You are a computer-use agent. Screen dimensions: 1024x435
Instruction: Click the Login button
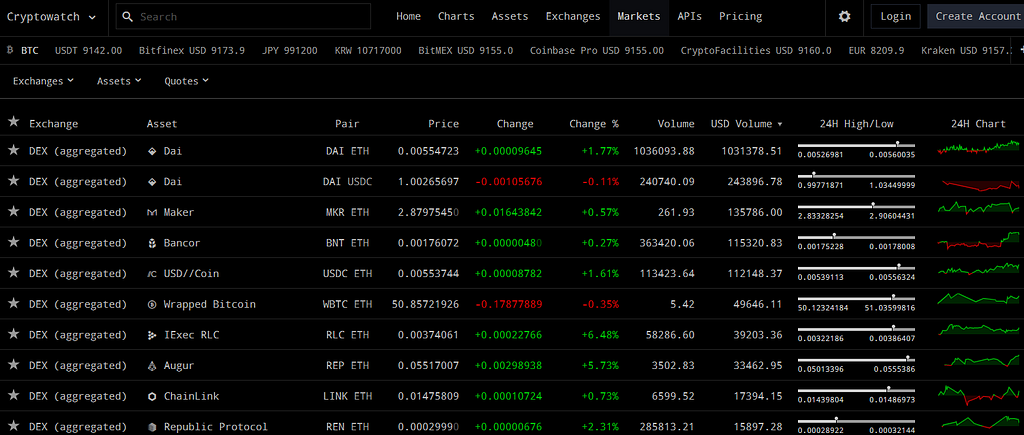(x=895, y=16)
